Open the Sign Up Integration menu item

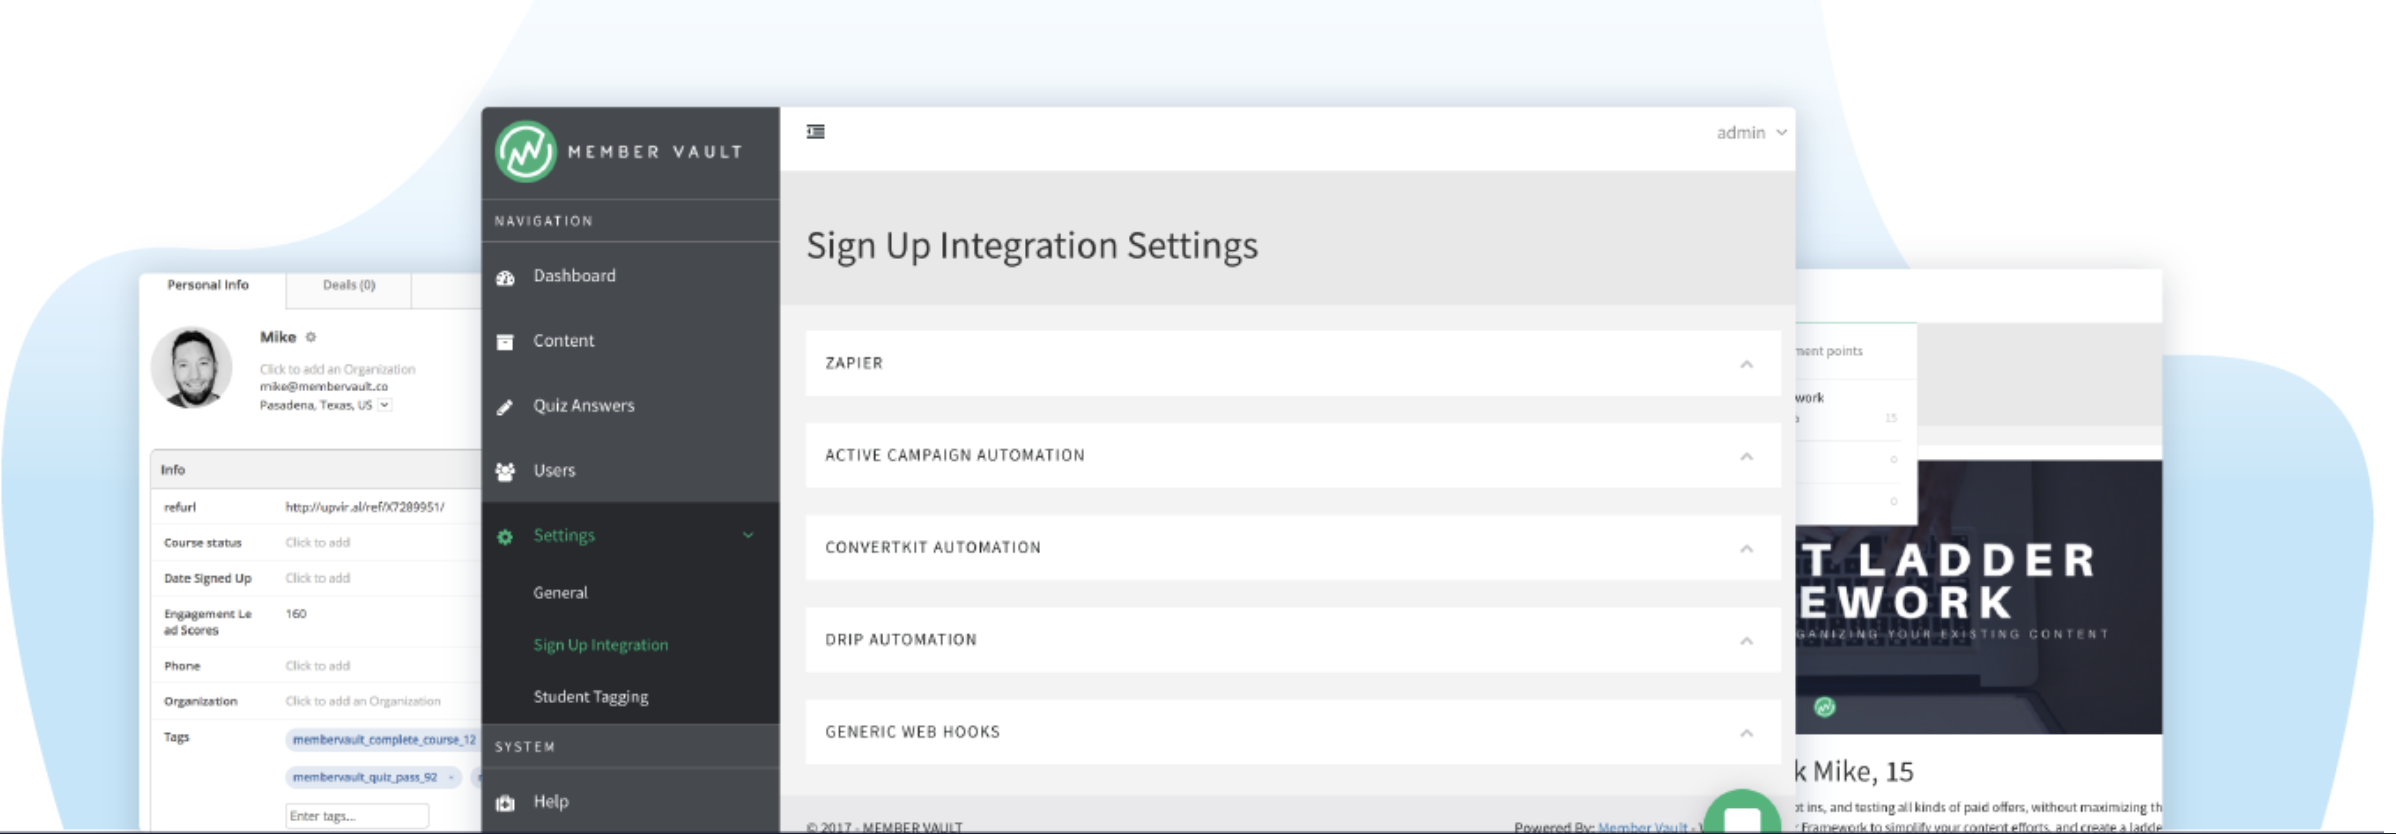600,645
